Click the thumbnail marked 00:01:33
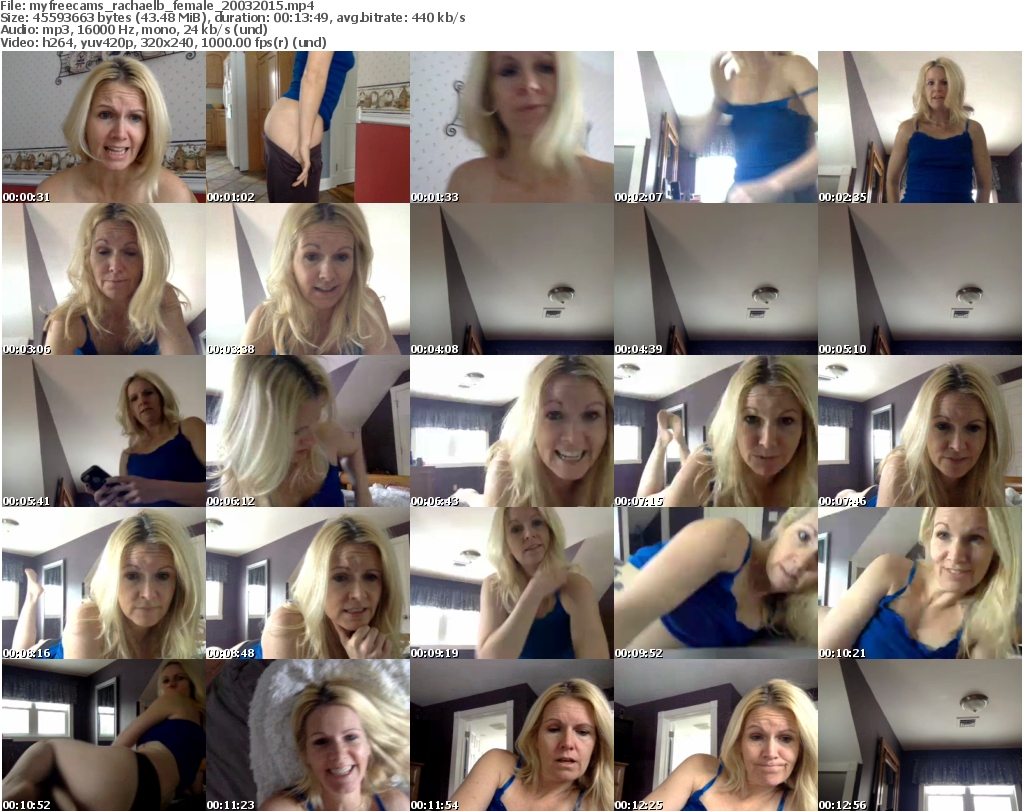Viewport: 1024px width, 811px height. click(x=512, y=127)
